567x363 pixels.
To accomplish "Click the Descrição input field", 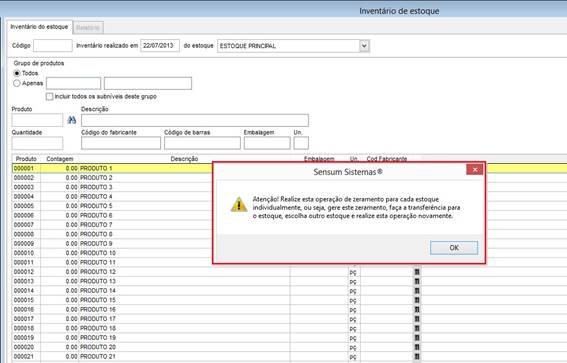I will pos(195,120).
